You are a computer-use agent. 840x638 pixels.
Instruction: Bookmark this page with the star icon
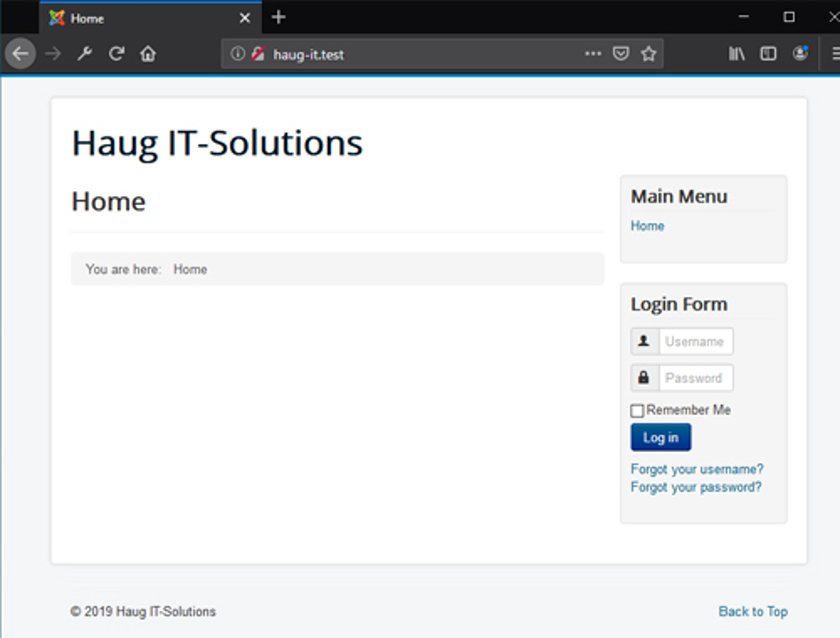point(649,54)
